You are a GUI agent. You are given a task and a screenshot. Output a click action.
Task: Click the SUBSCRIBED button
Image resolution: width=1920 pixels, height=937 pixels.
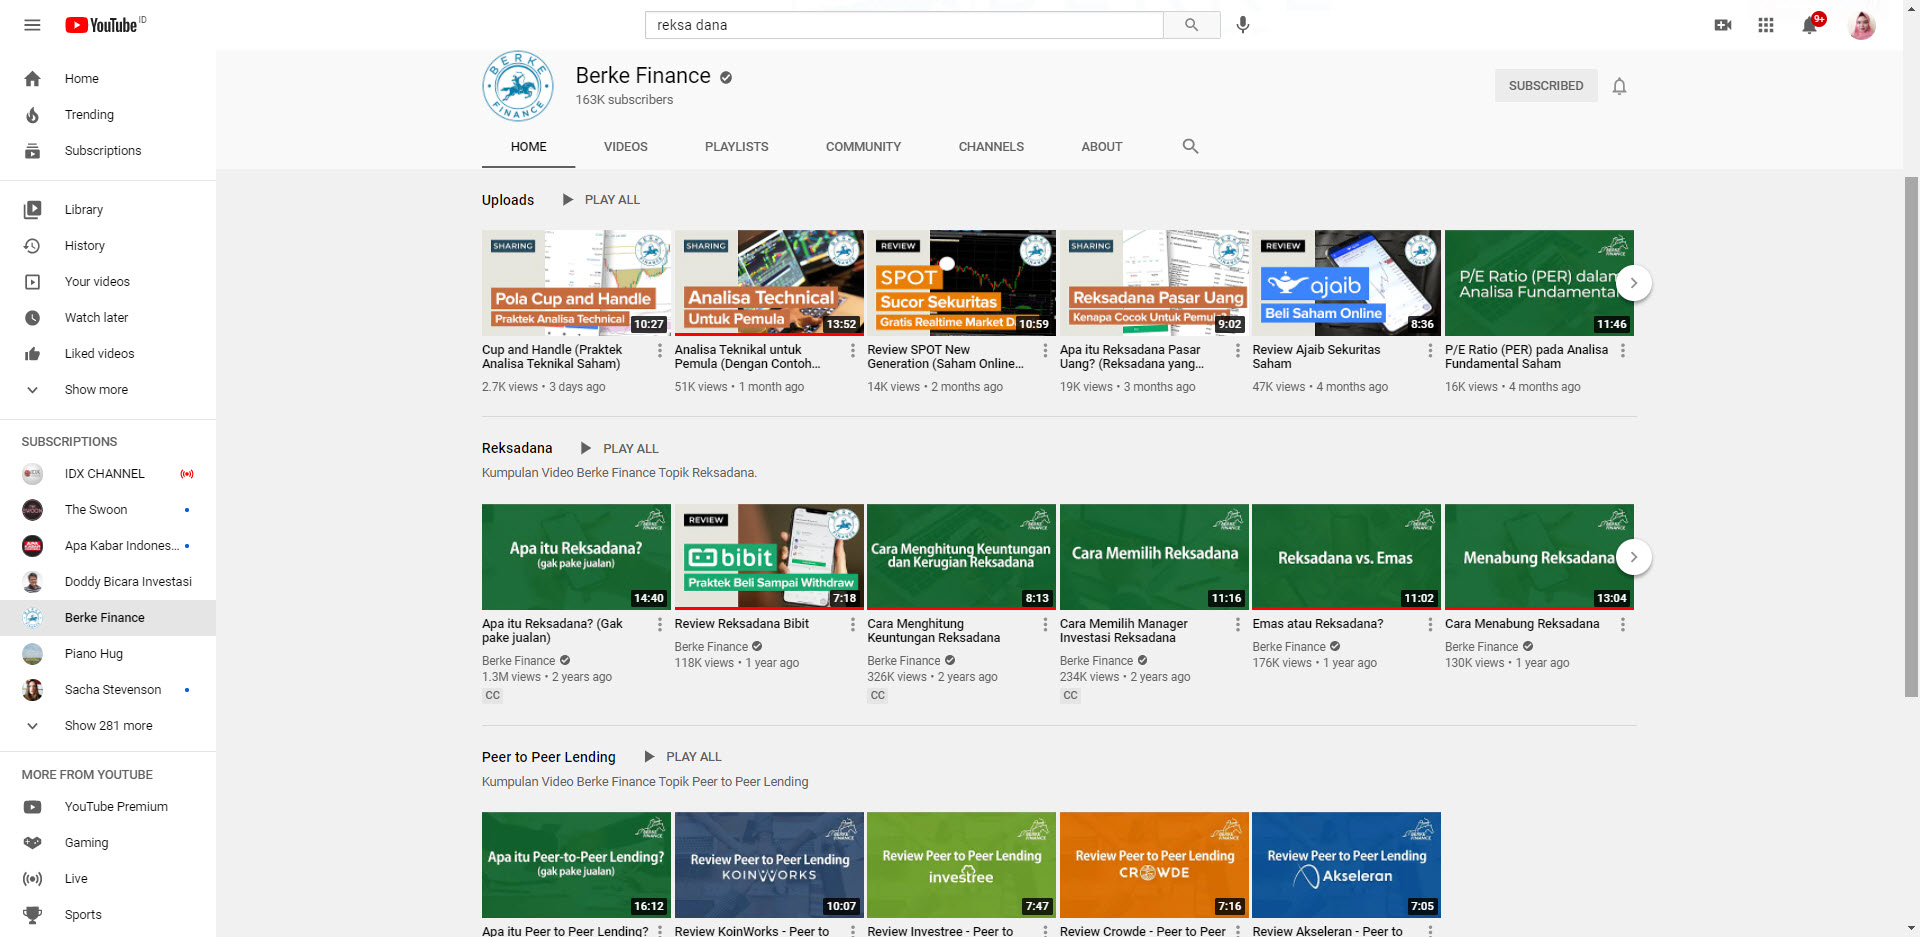(1545, 86)
